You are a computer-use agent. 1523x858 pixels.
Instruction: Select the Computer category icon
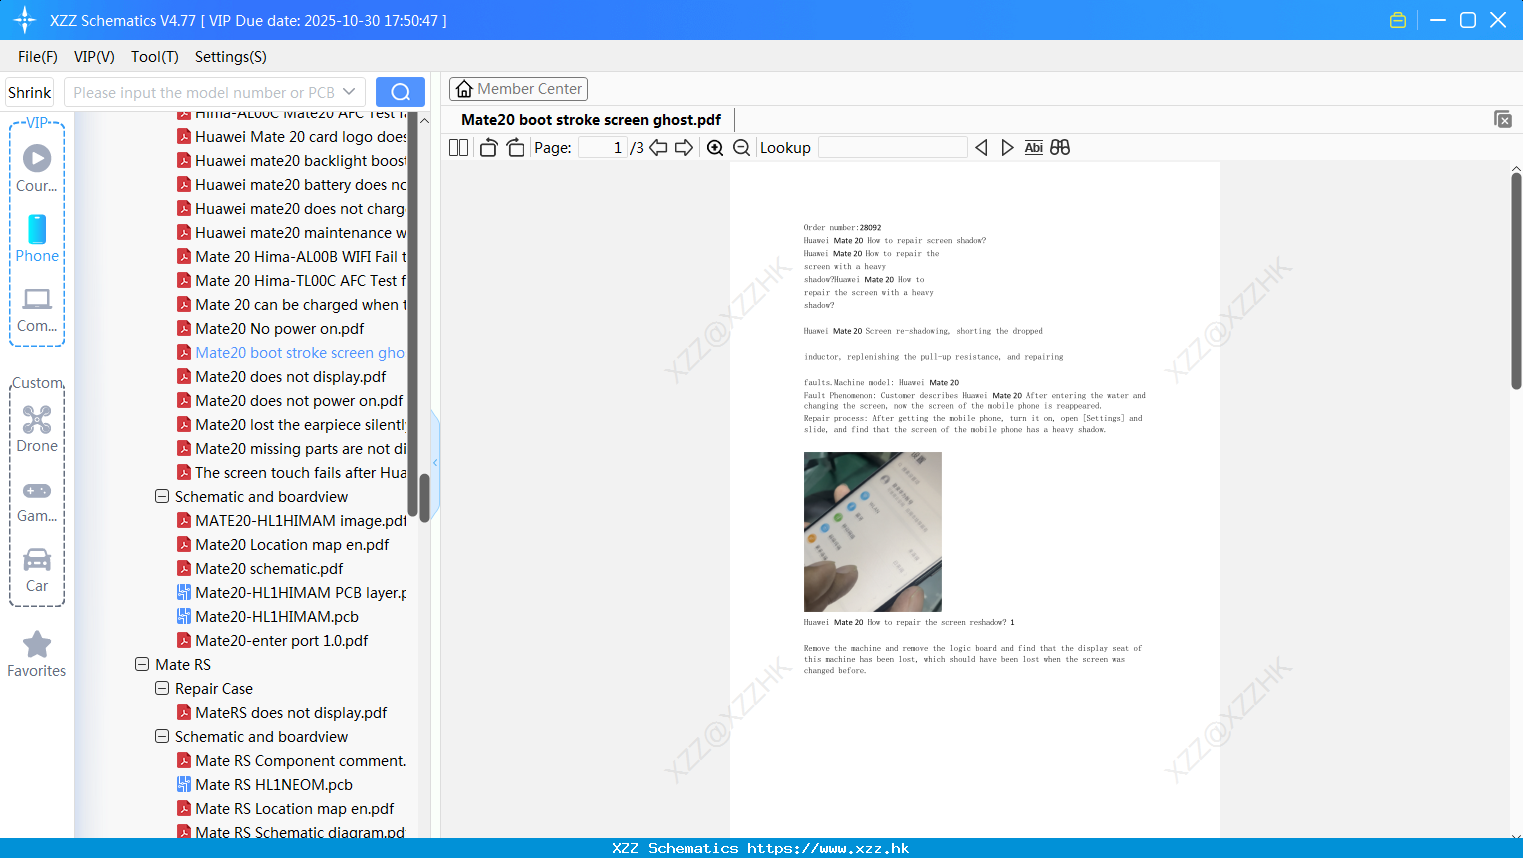(37, 299)
